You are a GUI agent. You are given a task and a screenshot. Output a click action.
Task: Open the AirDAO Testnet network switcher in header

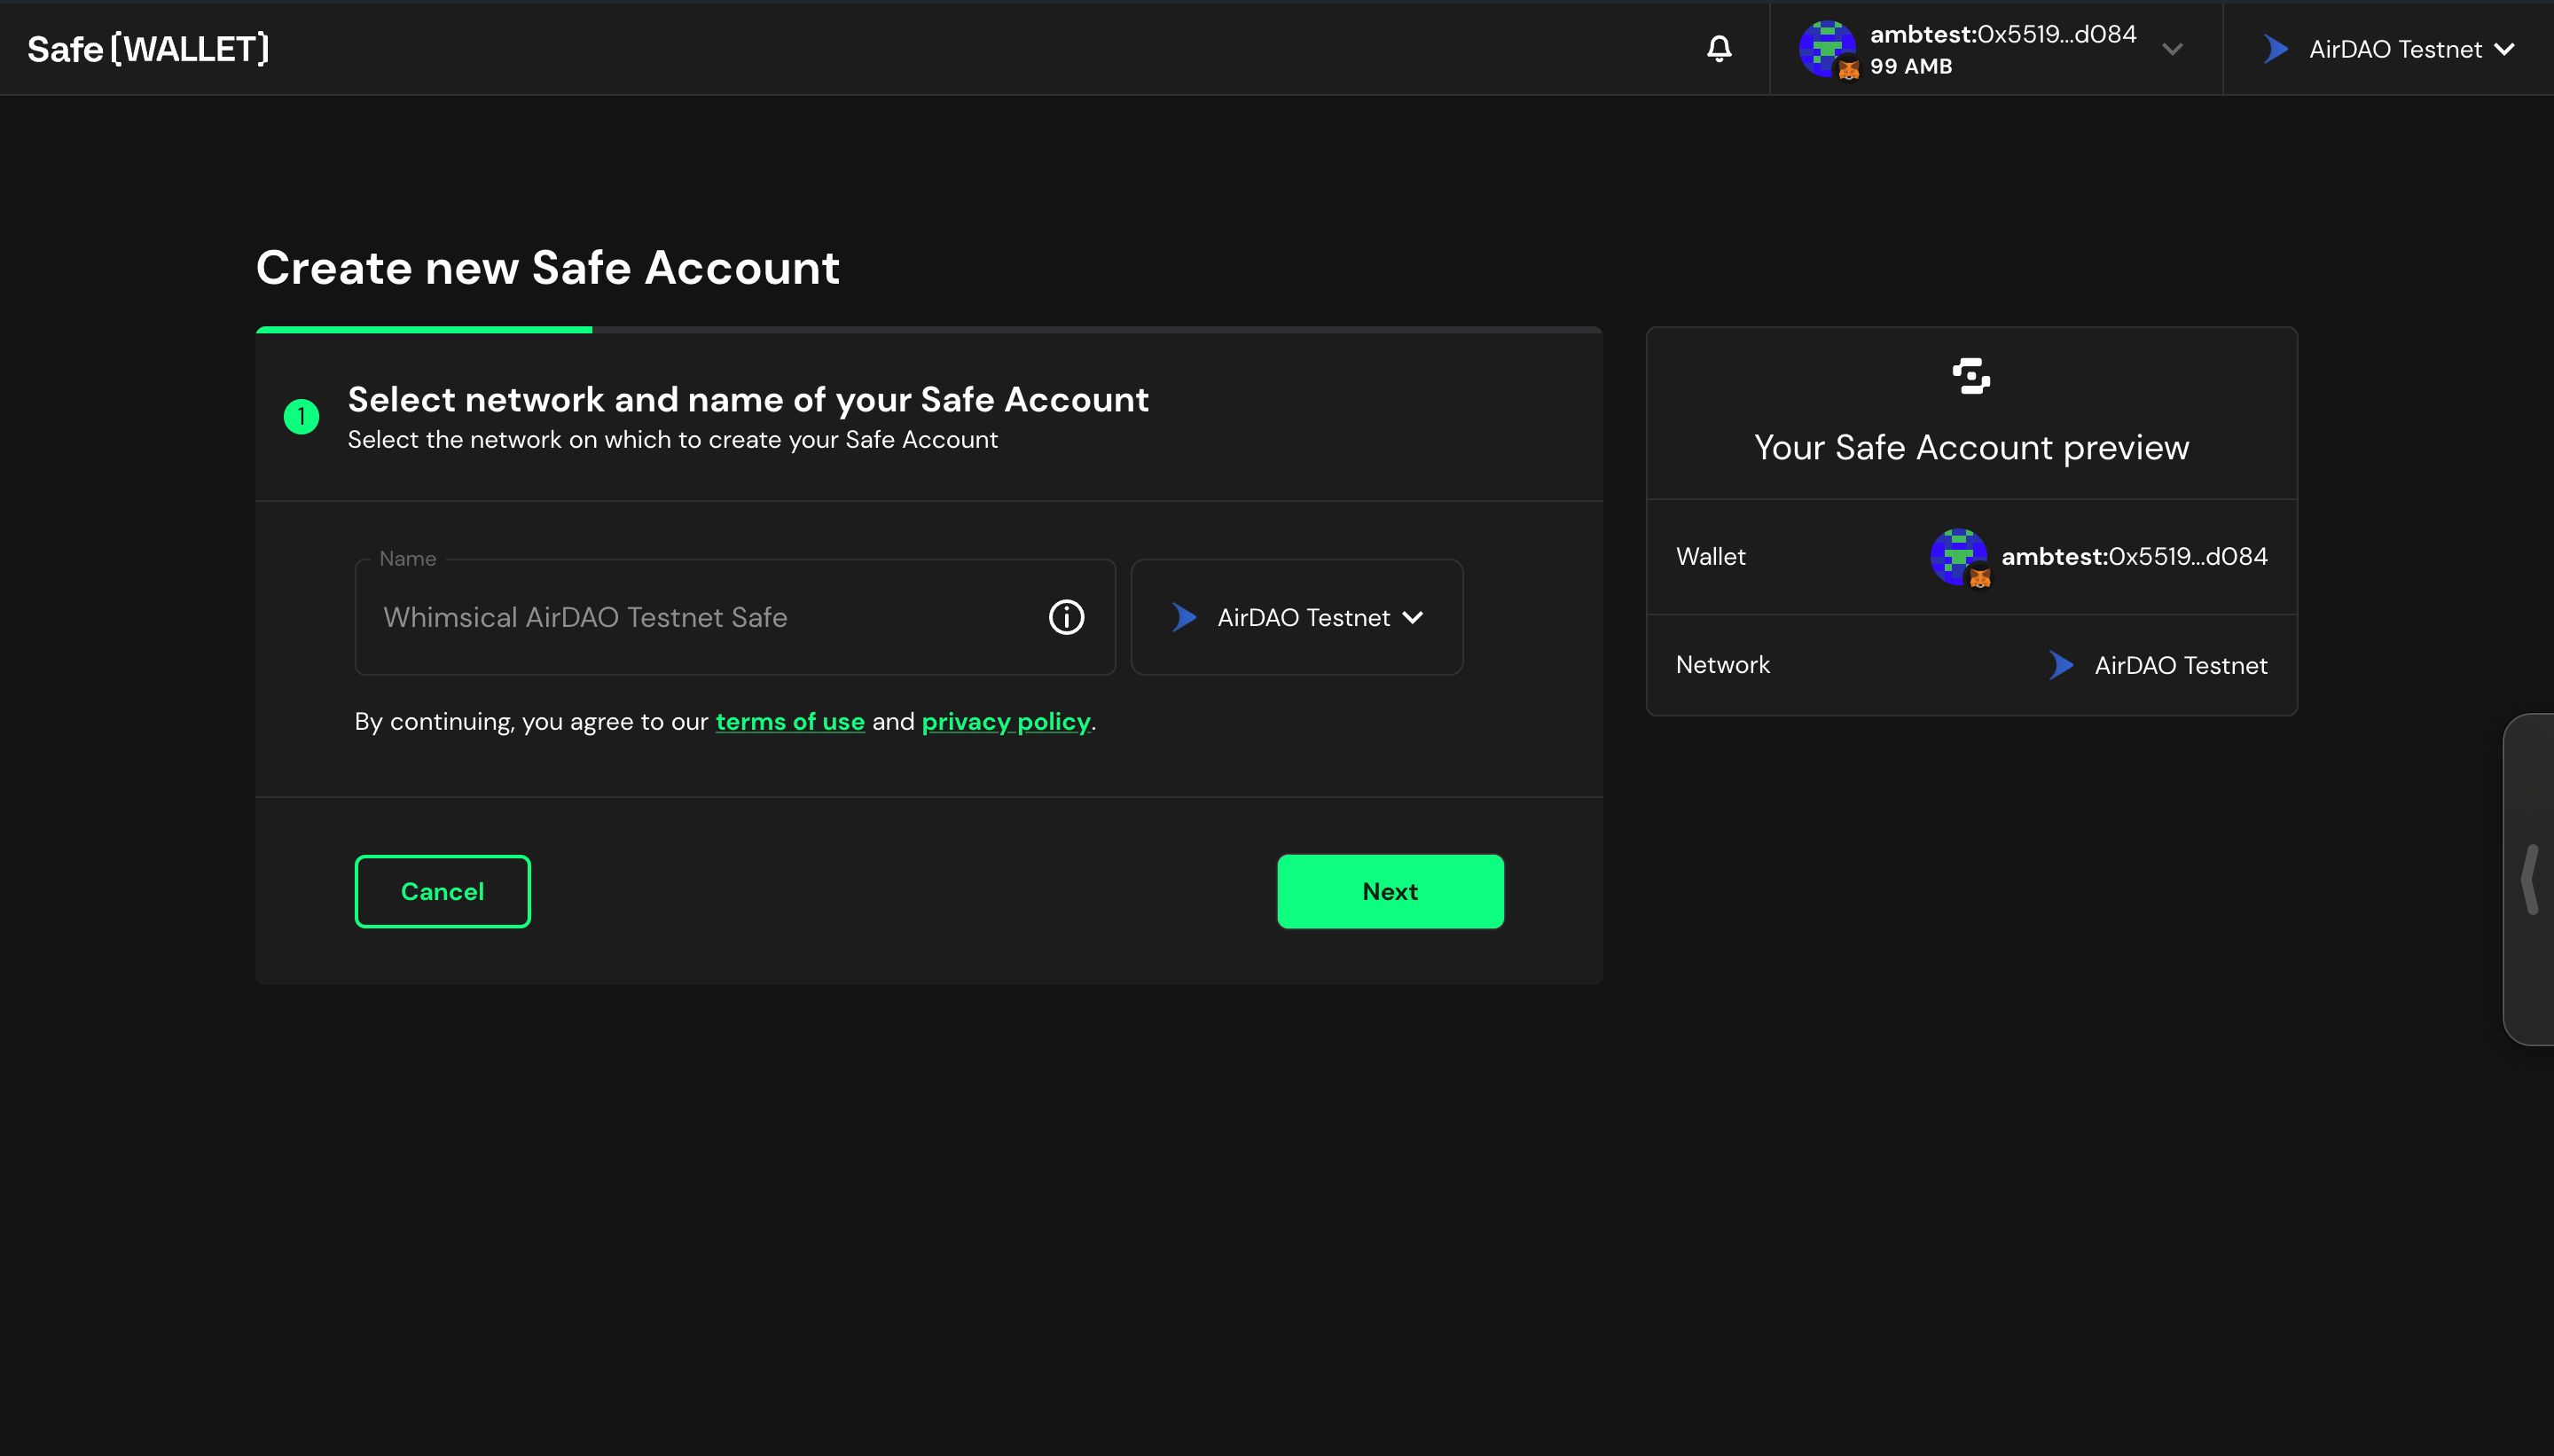click(x=2389, y=48)
